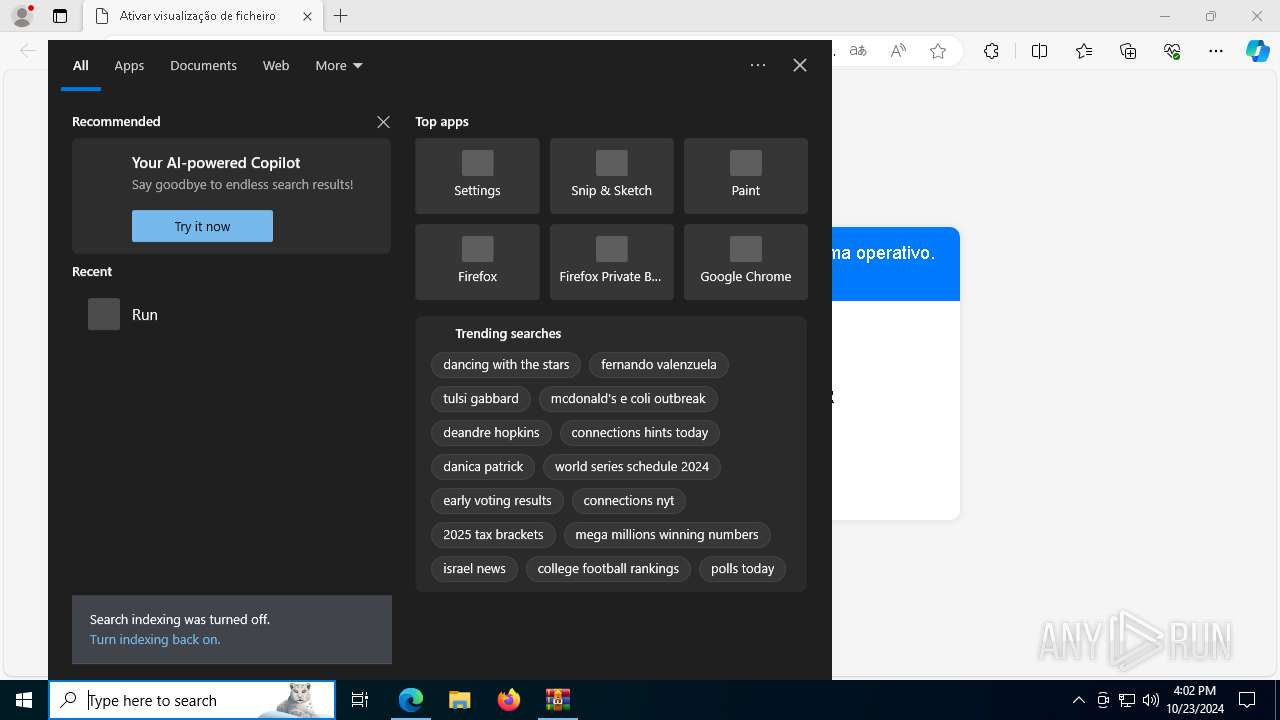Screen dimensions: 1280x720
Task: Open the network tray icon
Action: [x=1127, y=700]
